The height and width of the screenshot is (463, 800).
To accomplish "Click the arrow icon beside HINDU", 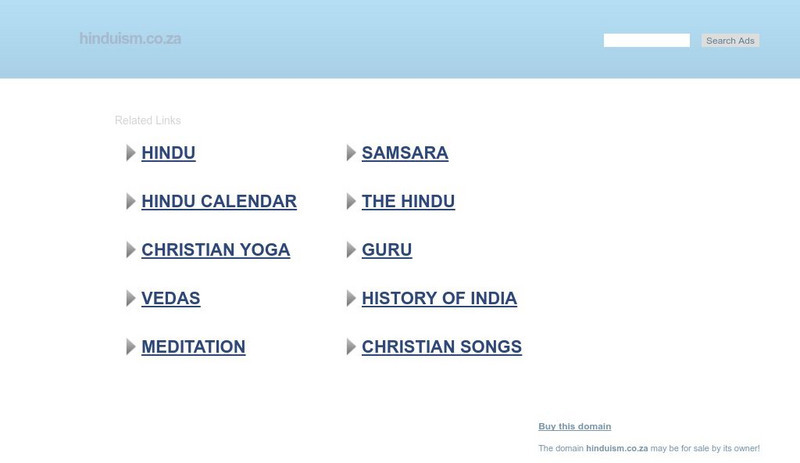I will 131,153.
